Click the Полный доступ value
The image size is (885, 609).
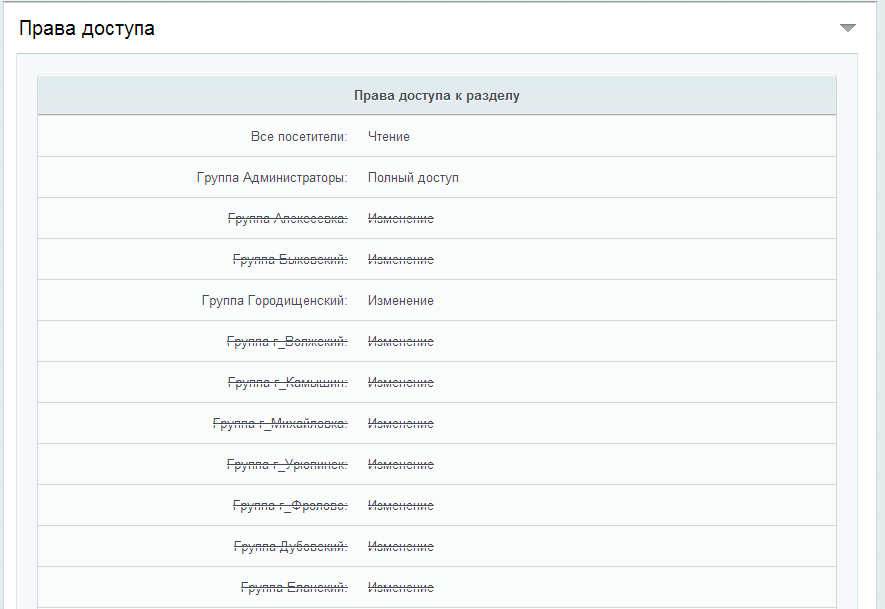pyautogui.click(x=413, y=178)
